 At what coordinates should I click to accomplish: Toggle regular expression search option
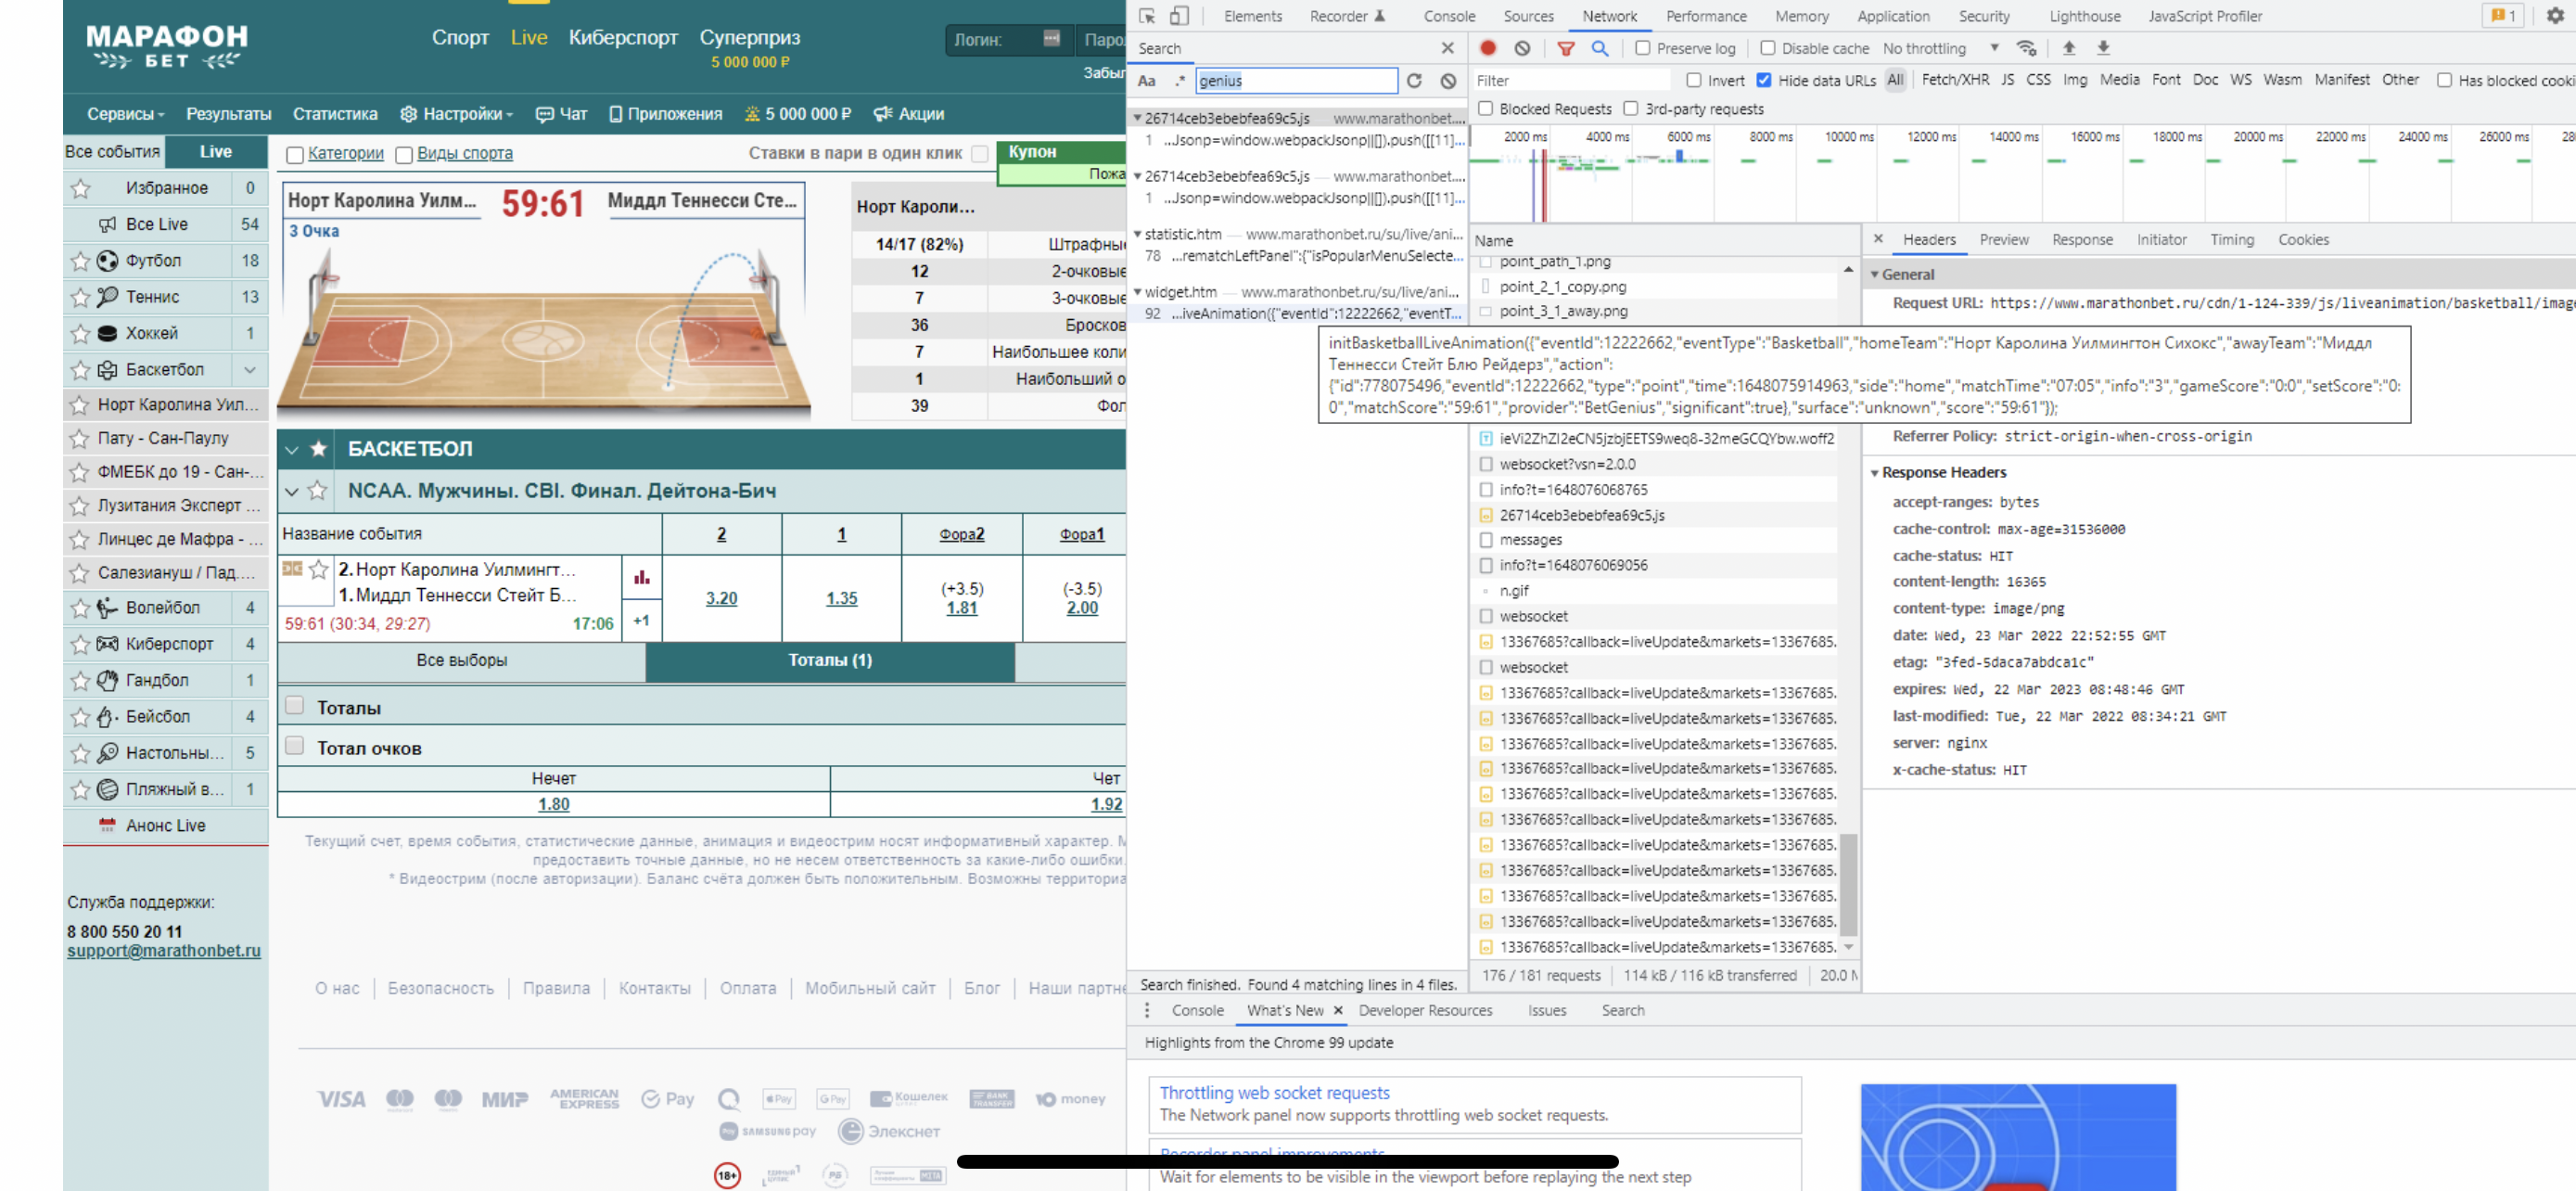pyautogui.click(x=1180, y=81)
